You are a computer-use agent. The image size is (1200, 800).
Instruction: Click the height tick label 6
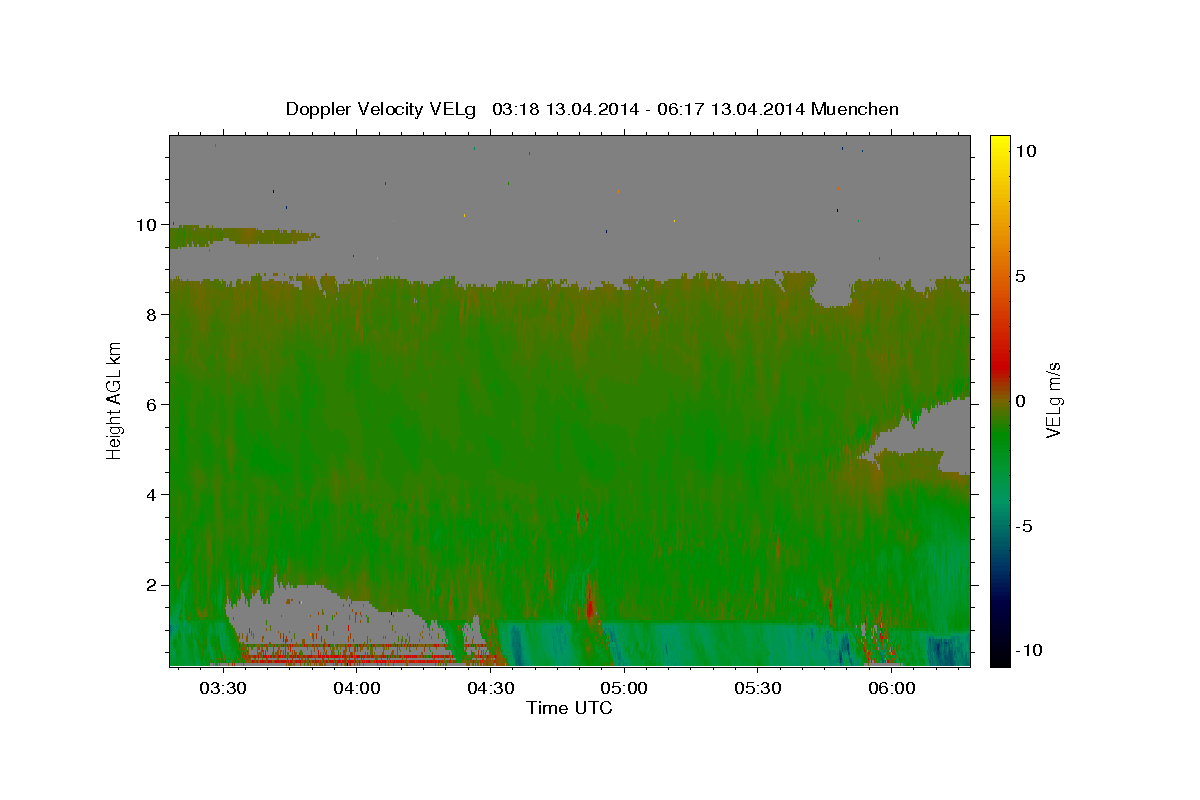153,405
